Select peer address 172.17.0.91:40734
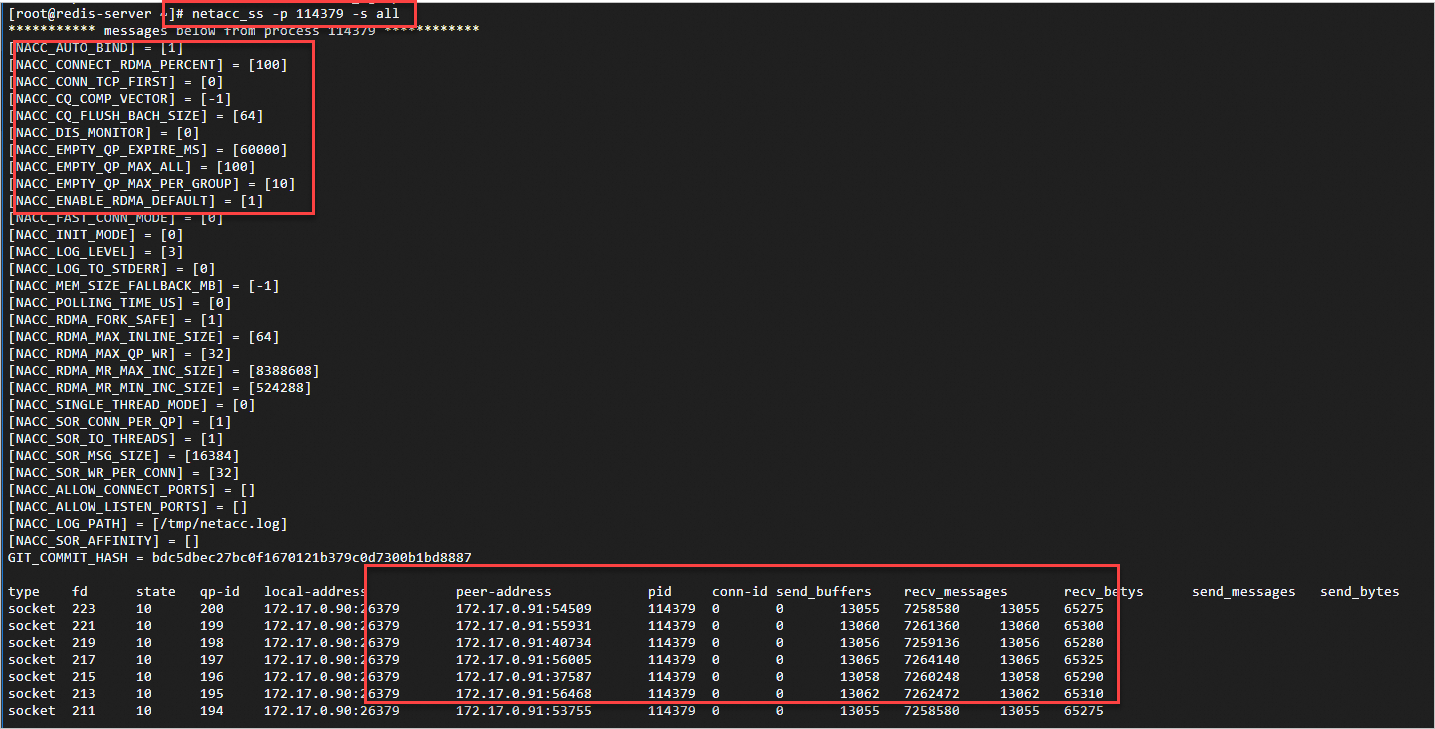 [524, 643]
